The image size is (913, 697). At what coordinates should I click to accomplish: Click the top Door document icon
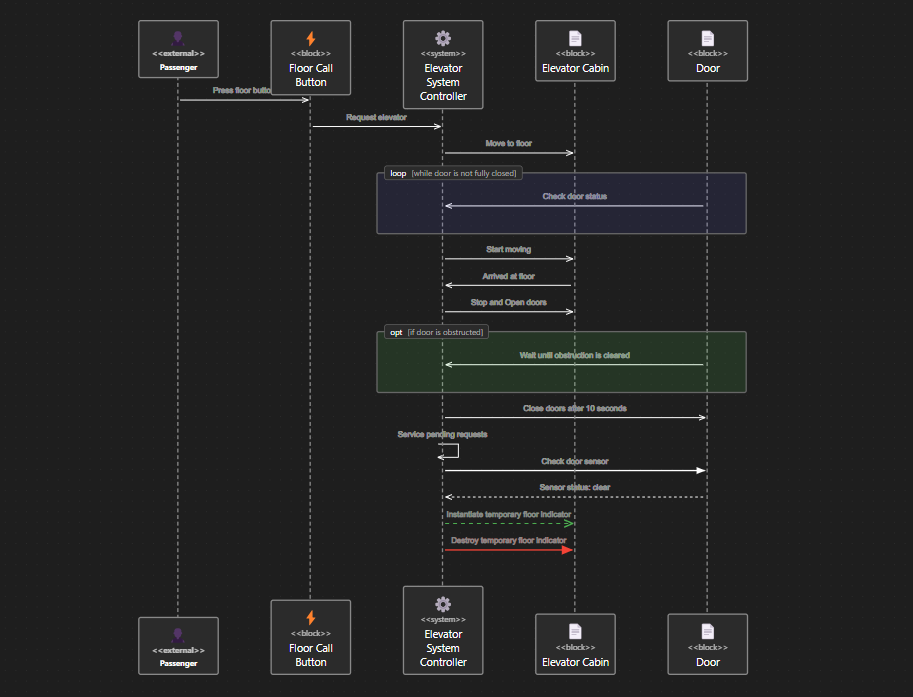707,38
